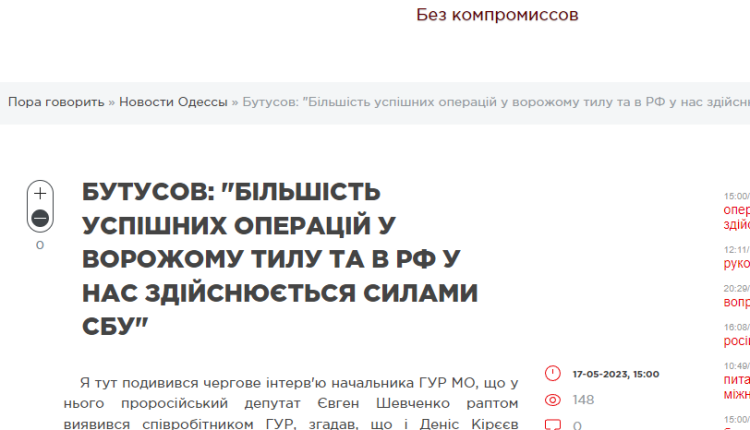
Task: Click the paragraph starting 'Я тут подивився чергове'
Action: coord(291,403)
